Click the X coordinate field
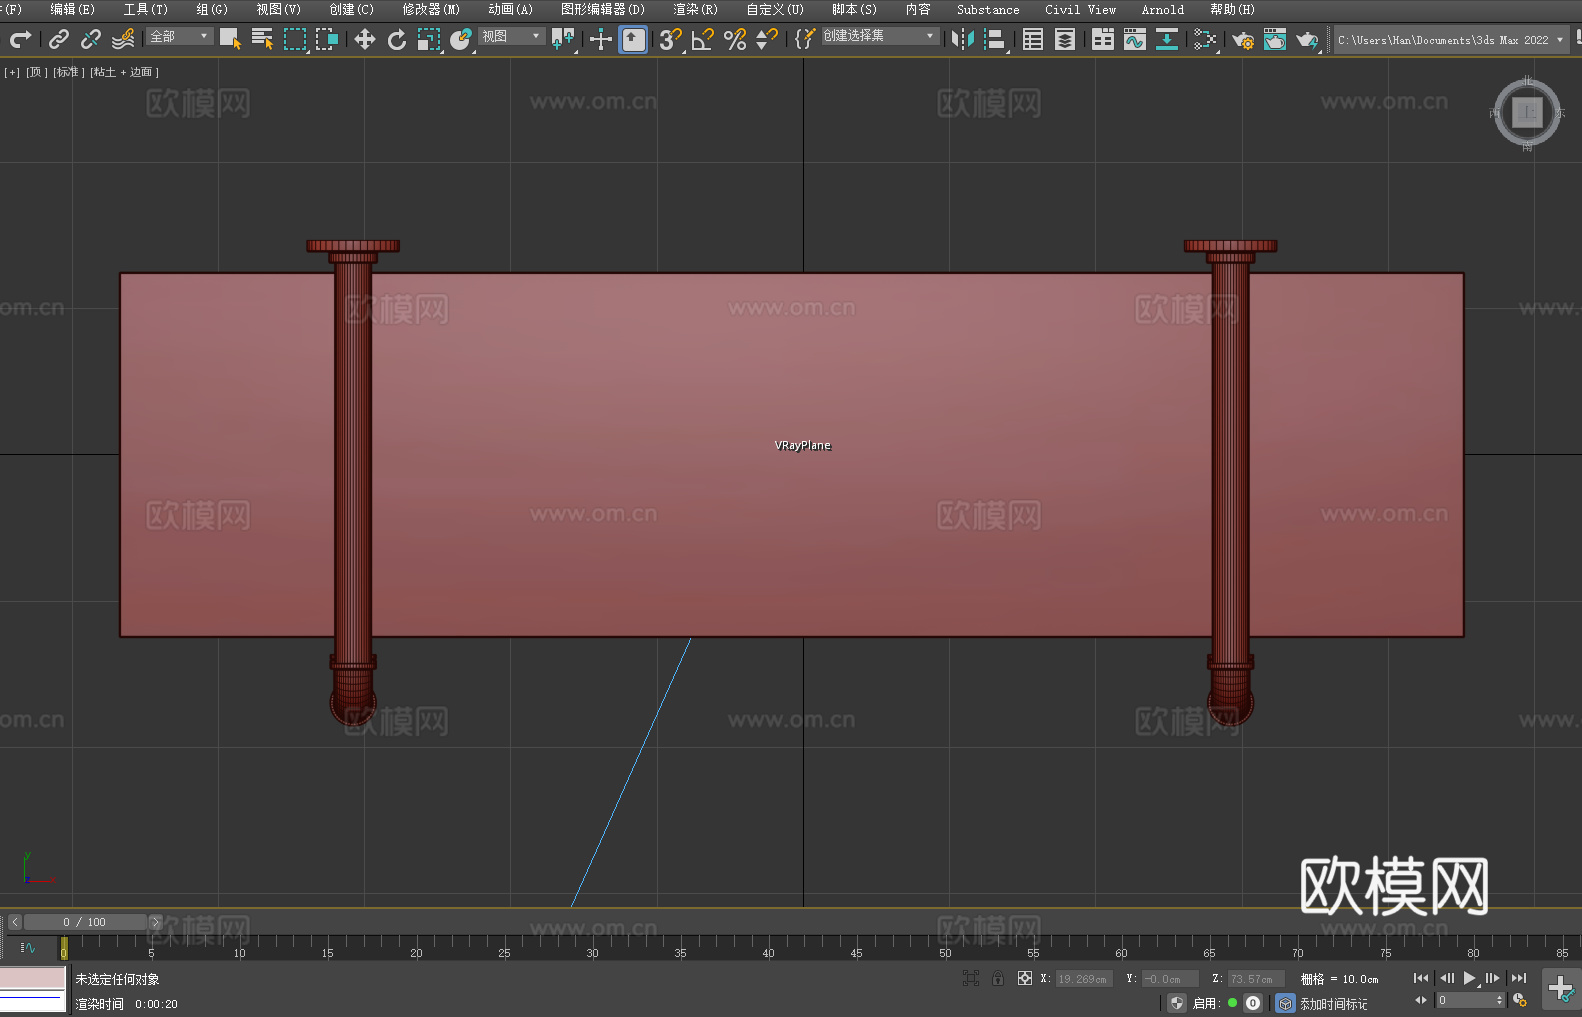Viewport: 1582px width, 1017px height. coord(1085,979)
